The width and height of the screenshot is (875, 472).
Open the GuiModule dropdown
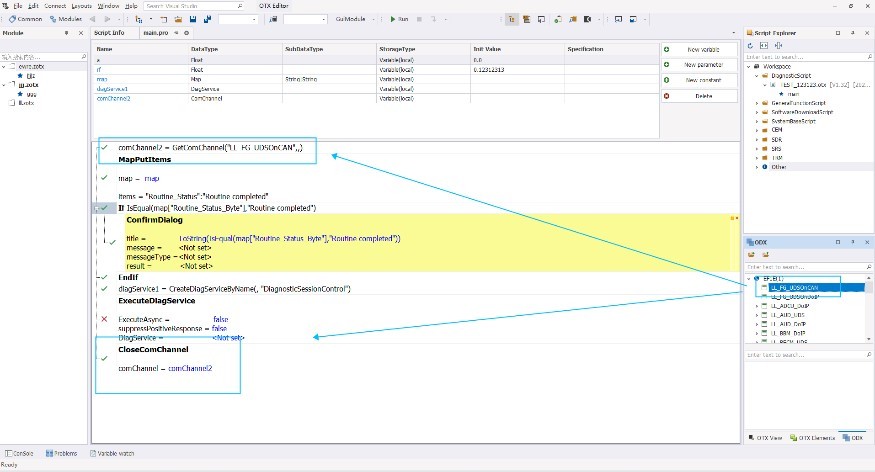click(373, 19)
